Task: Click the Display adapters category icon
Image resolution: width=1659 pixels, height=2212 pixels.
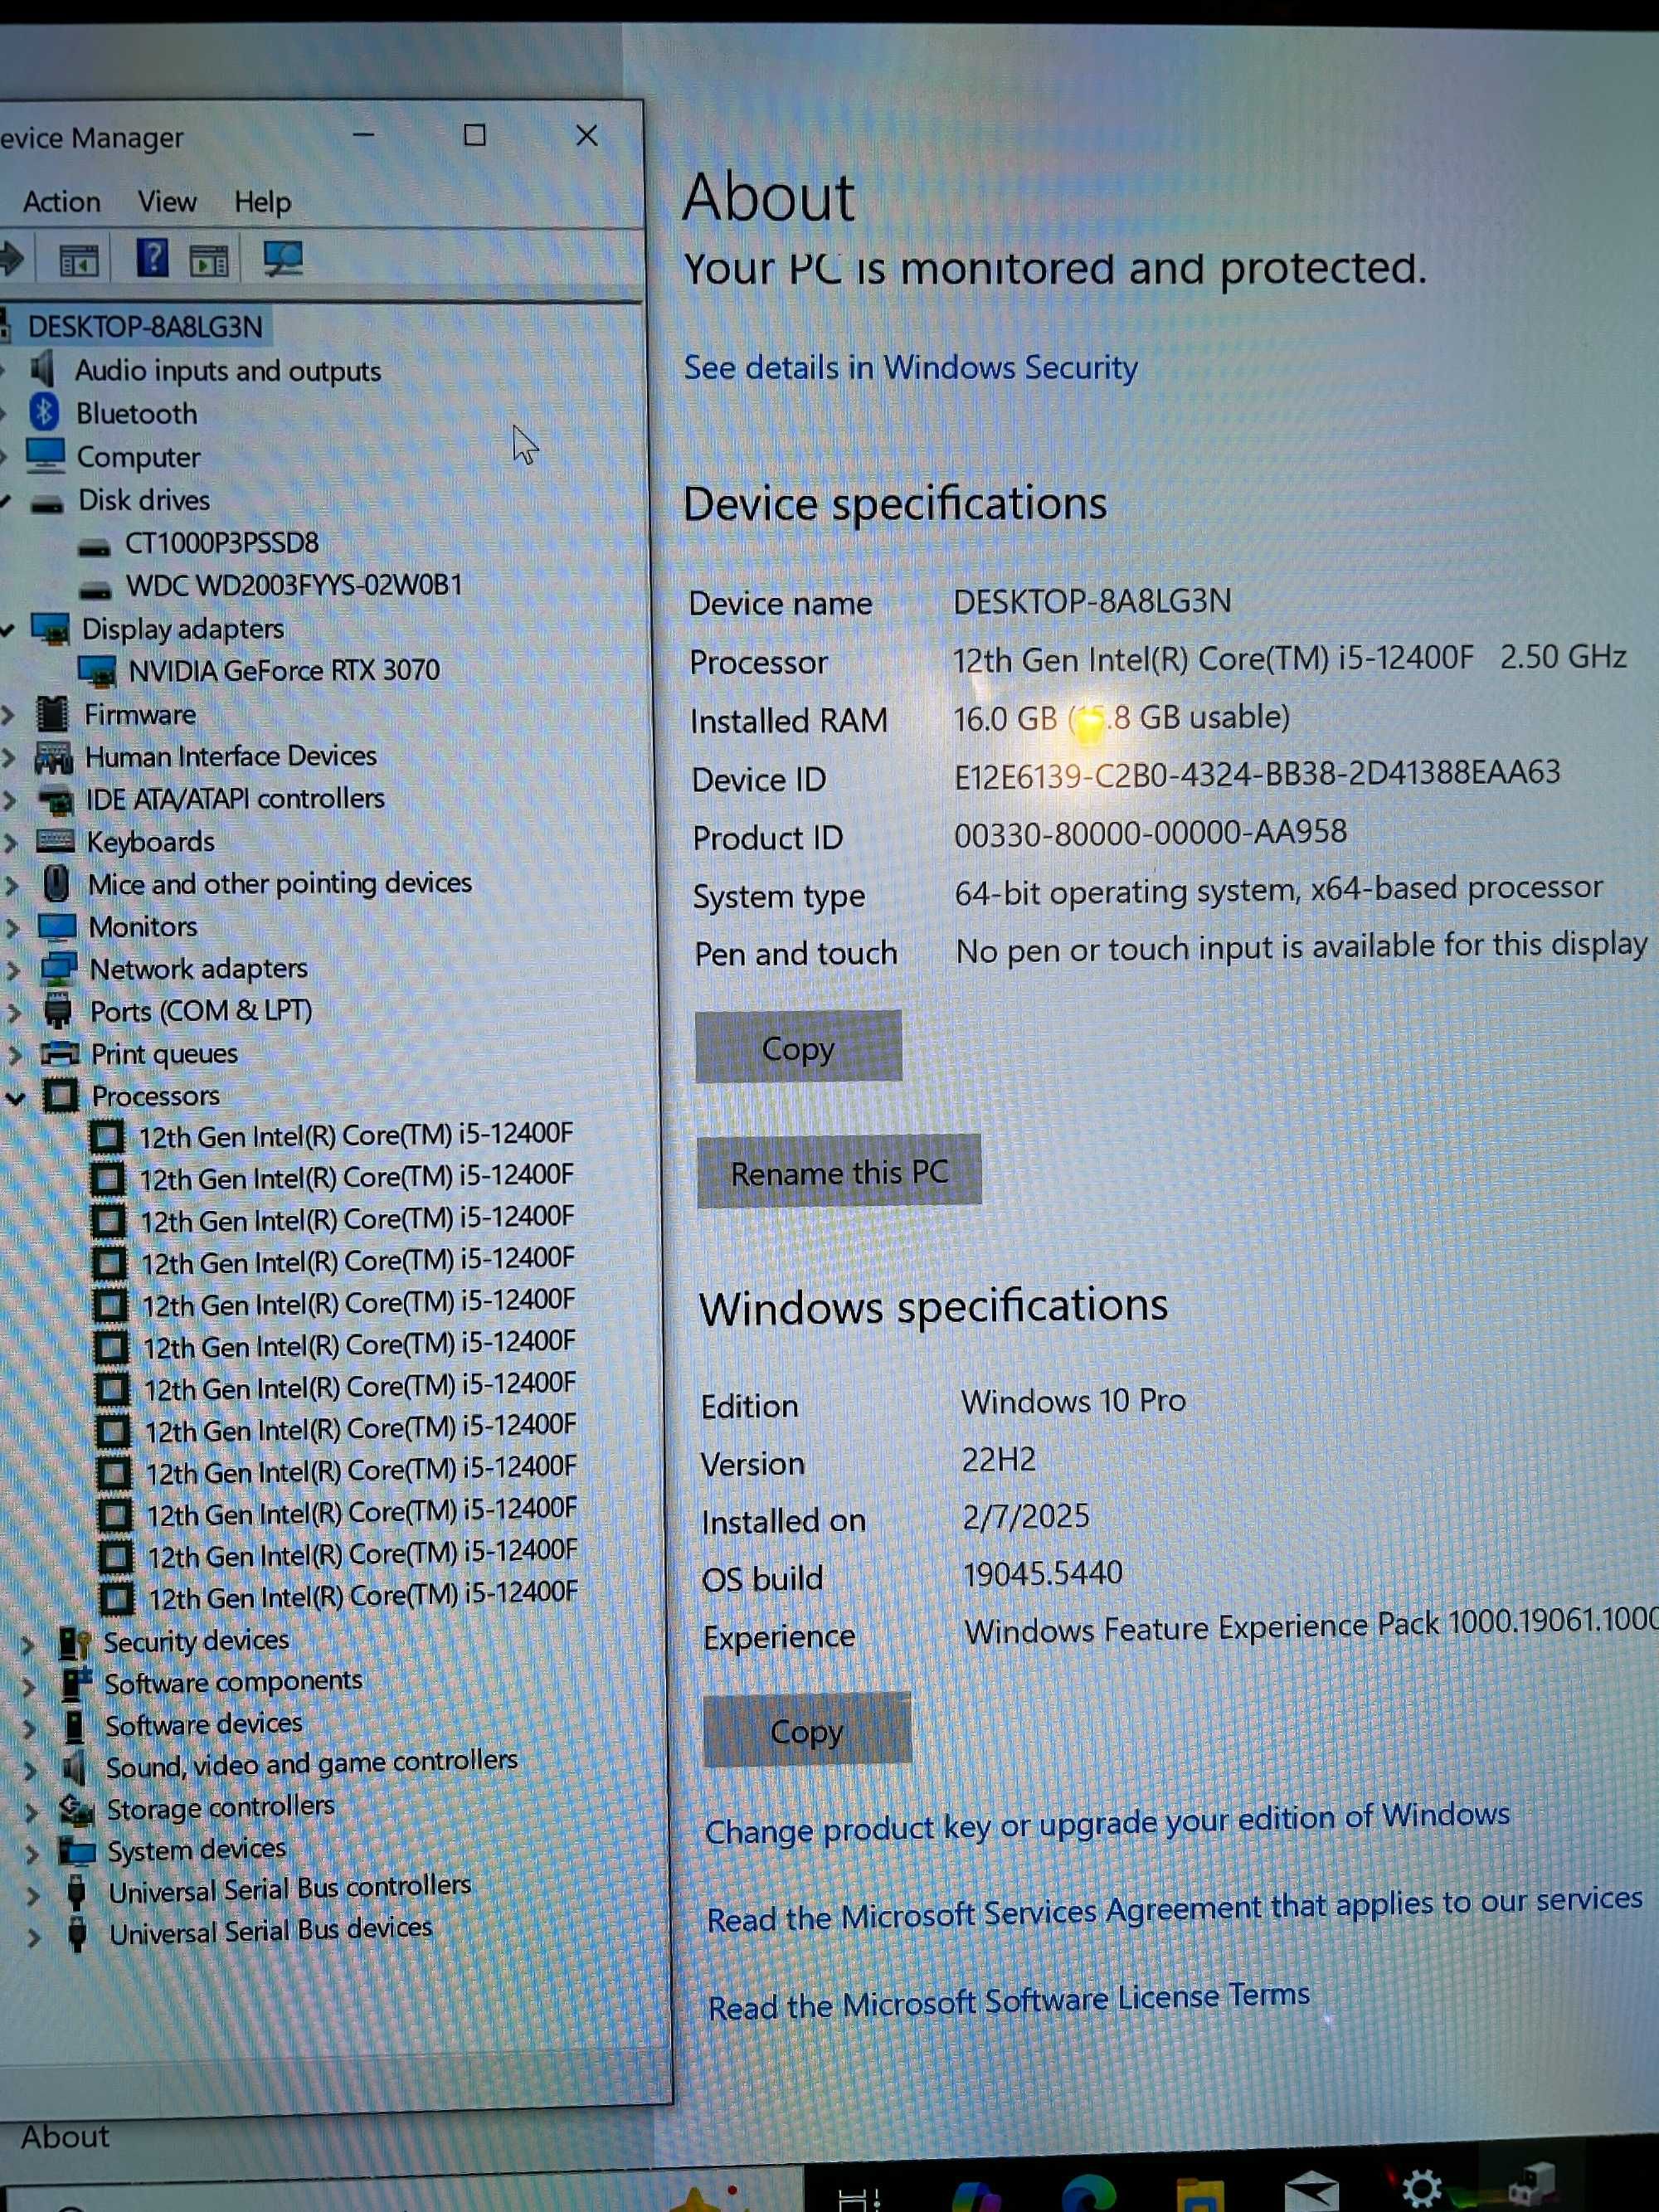Action: [50, 629]
